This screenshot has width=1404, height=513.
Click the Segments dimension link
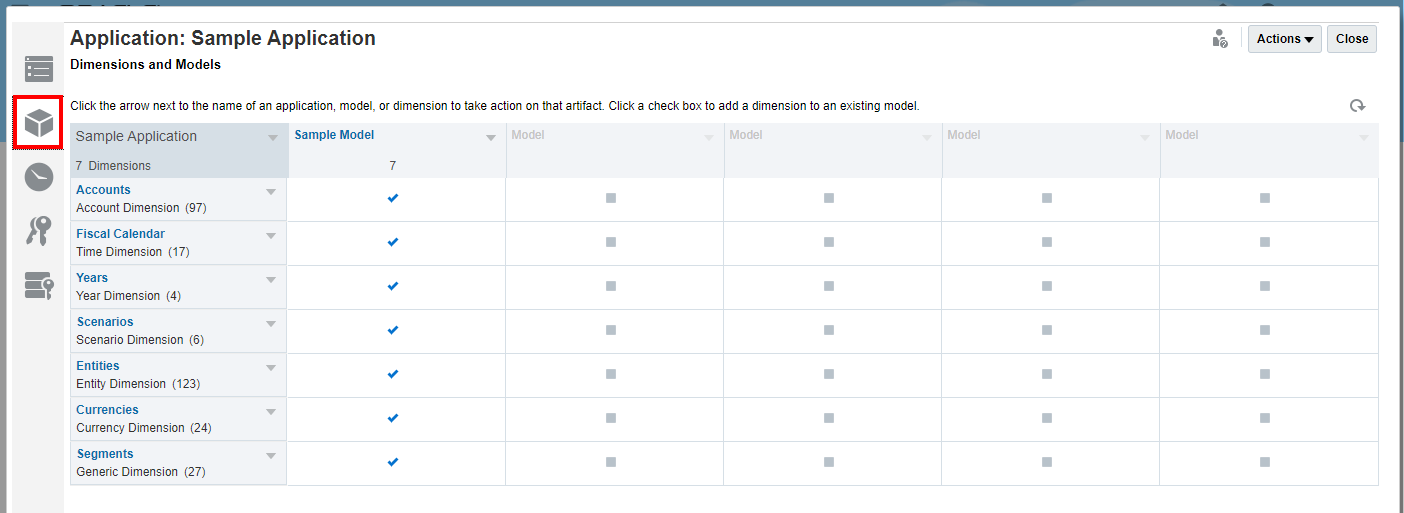(105, 454)
